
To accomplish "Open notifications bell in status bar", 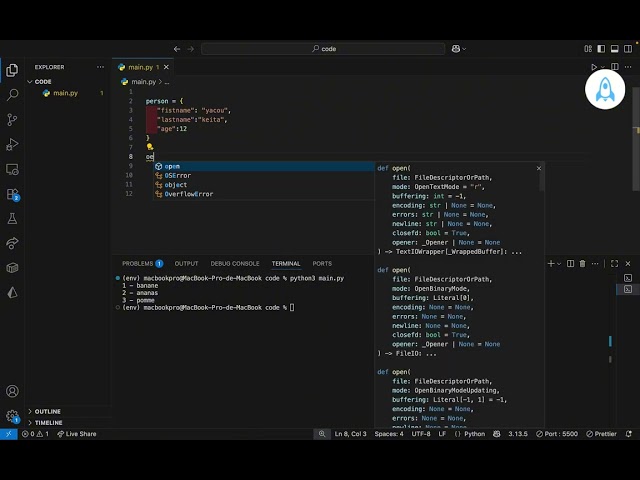I will click(629, 434).
